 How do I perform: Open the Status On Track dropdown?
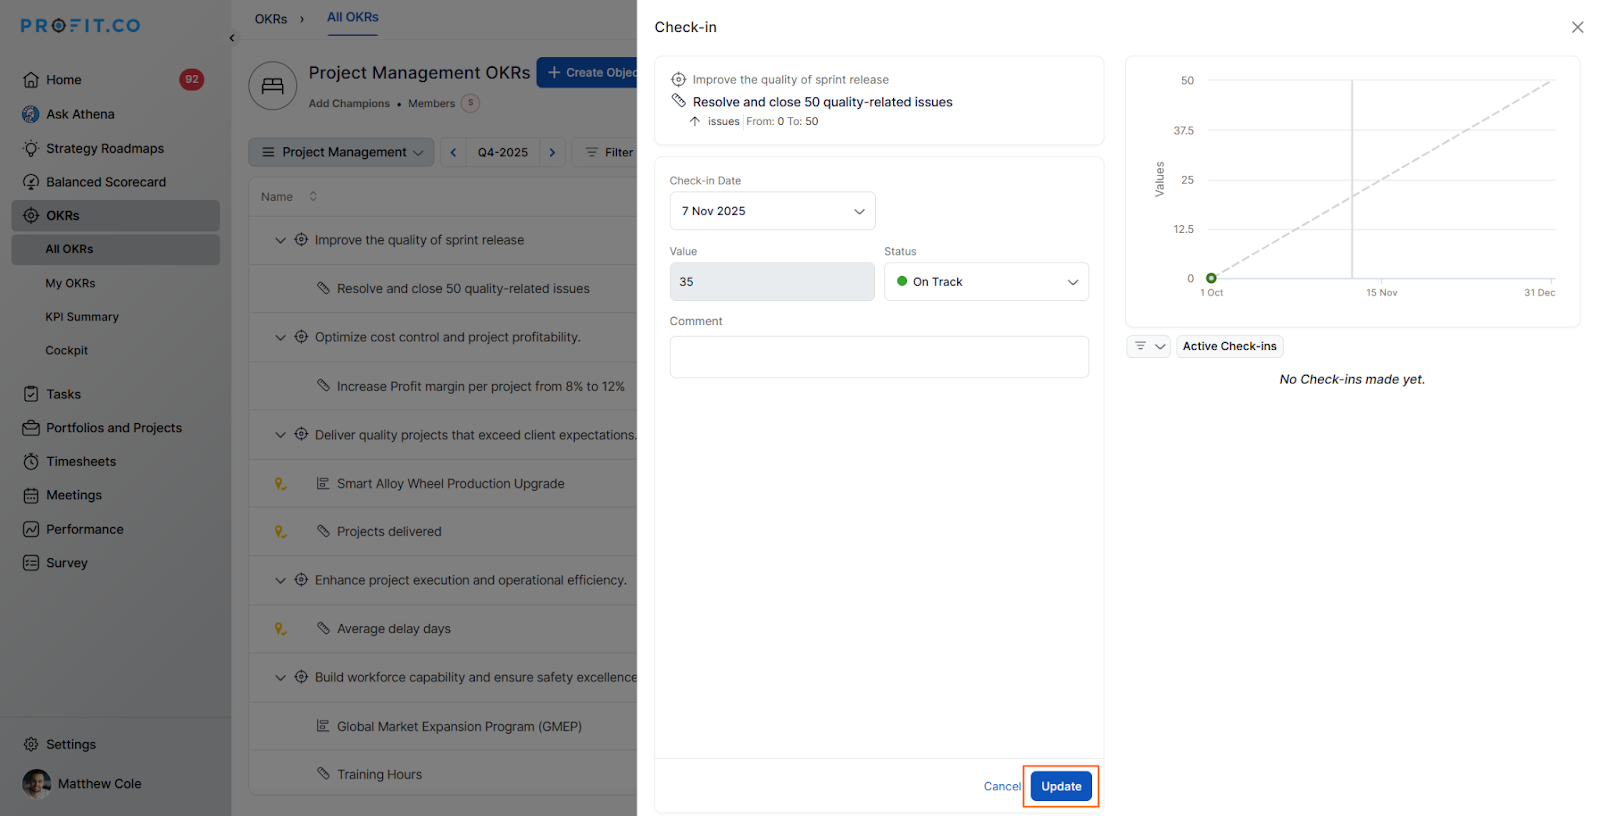click(x=986, y=282)
